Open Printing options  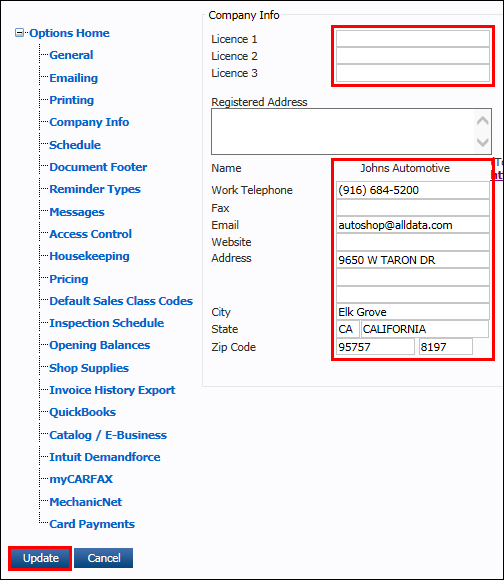(72, 100)
